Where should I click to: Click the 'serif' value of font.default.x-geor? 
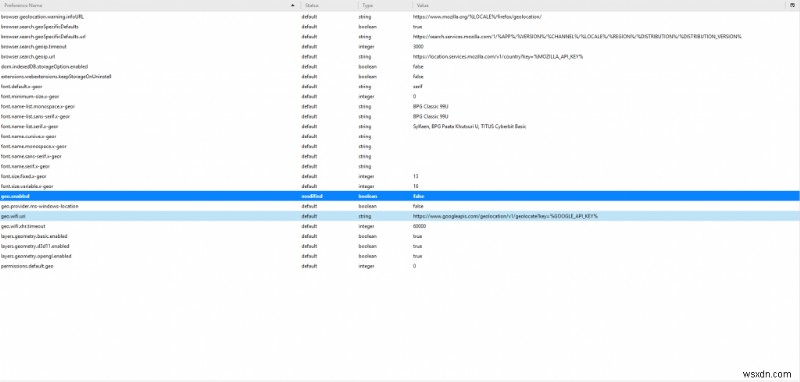click(417, 87)
